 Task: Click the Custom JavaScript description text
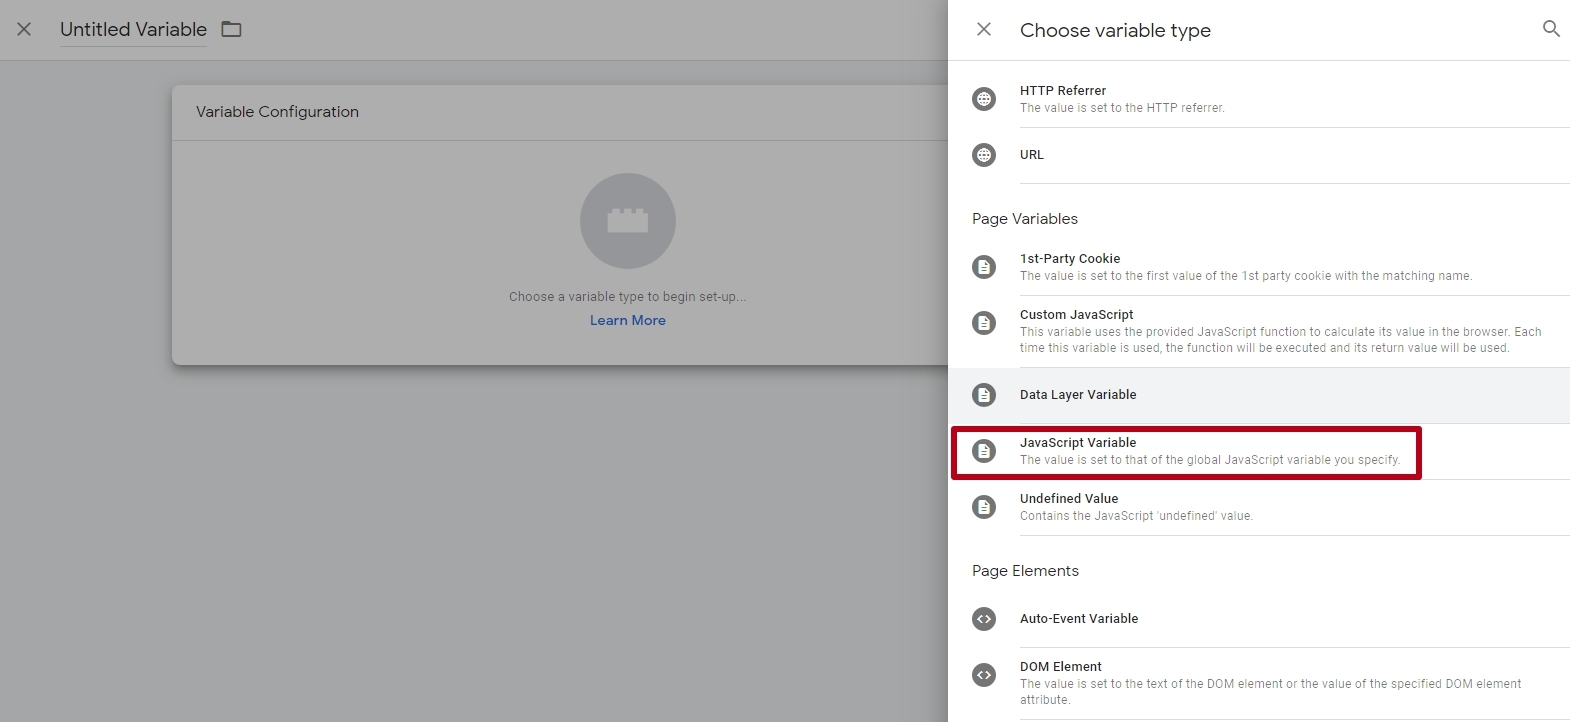pyautogui.click(x=1281, y=340)
